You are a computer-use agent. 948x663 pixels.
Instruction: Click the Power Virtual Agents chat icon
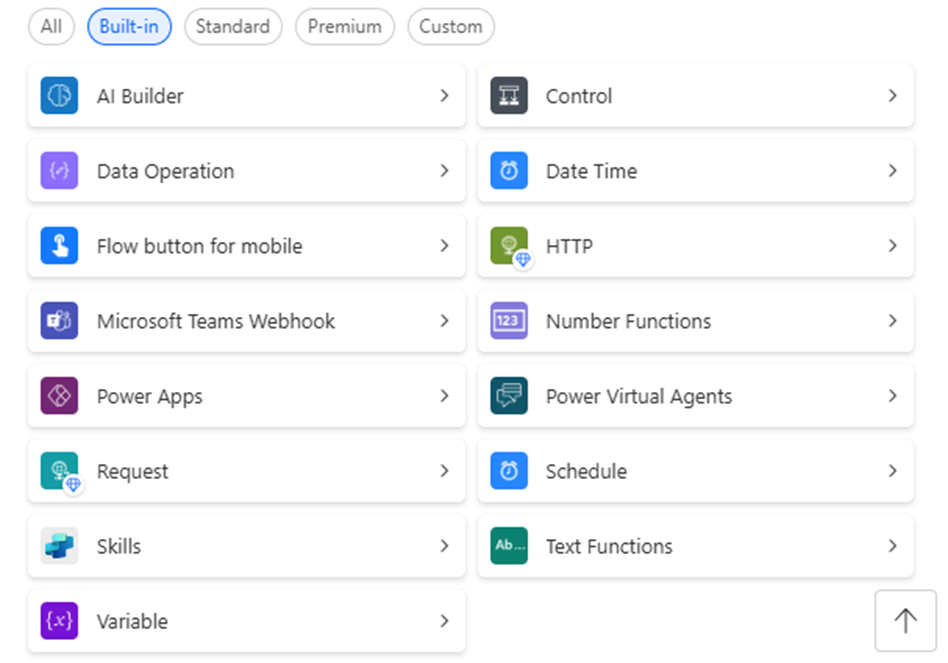pos(508,395)
